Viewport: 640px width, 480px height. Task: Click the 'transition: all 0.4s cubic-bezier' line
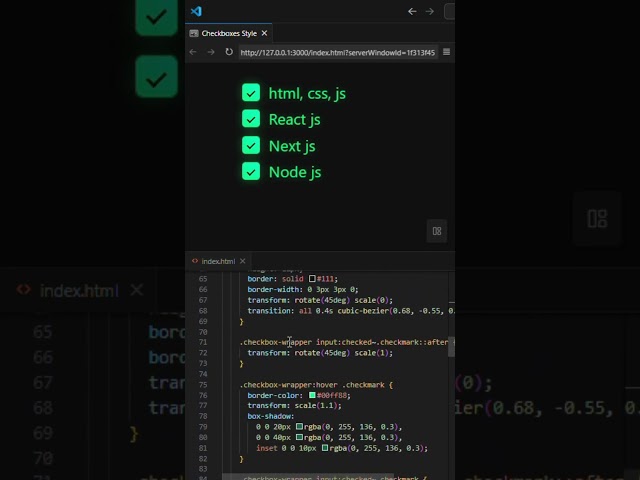coord(351,311)
